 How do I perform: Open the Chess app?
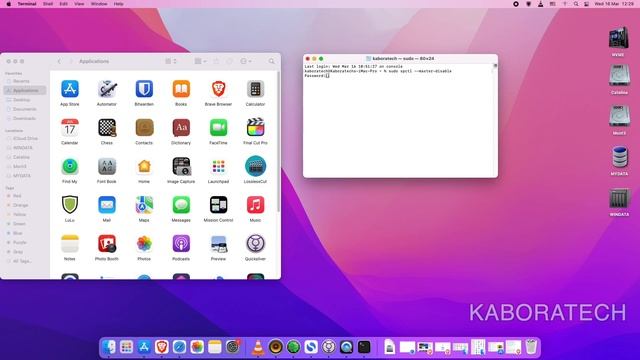click(107, 128)
